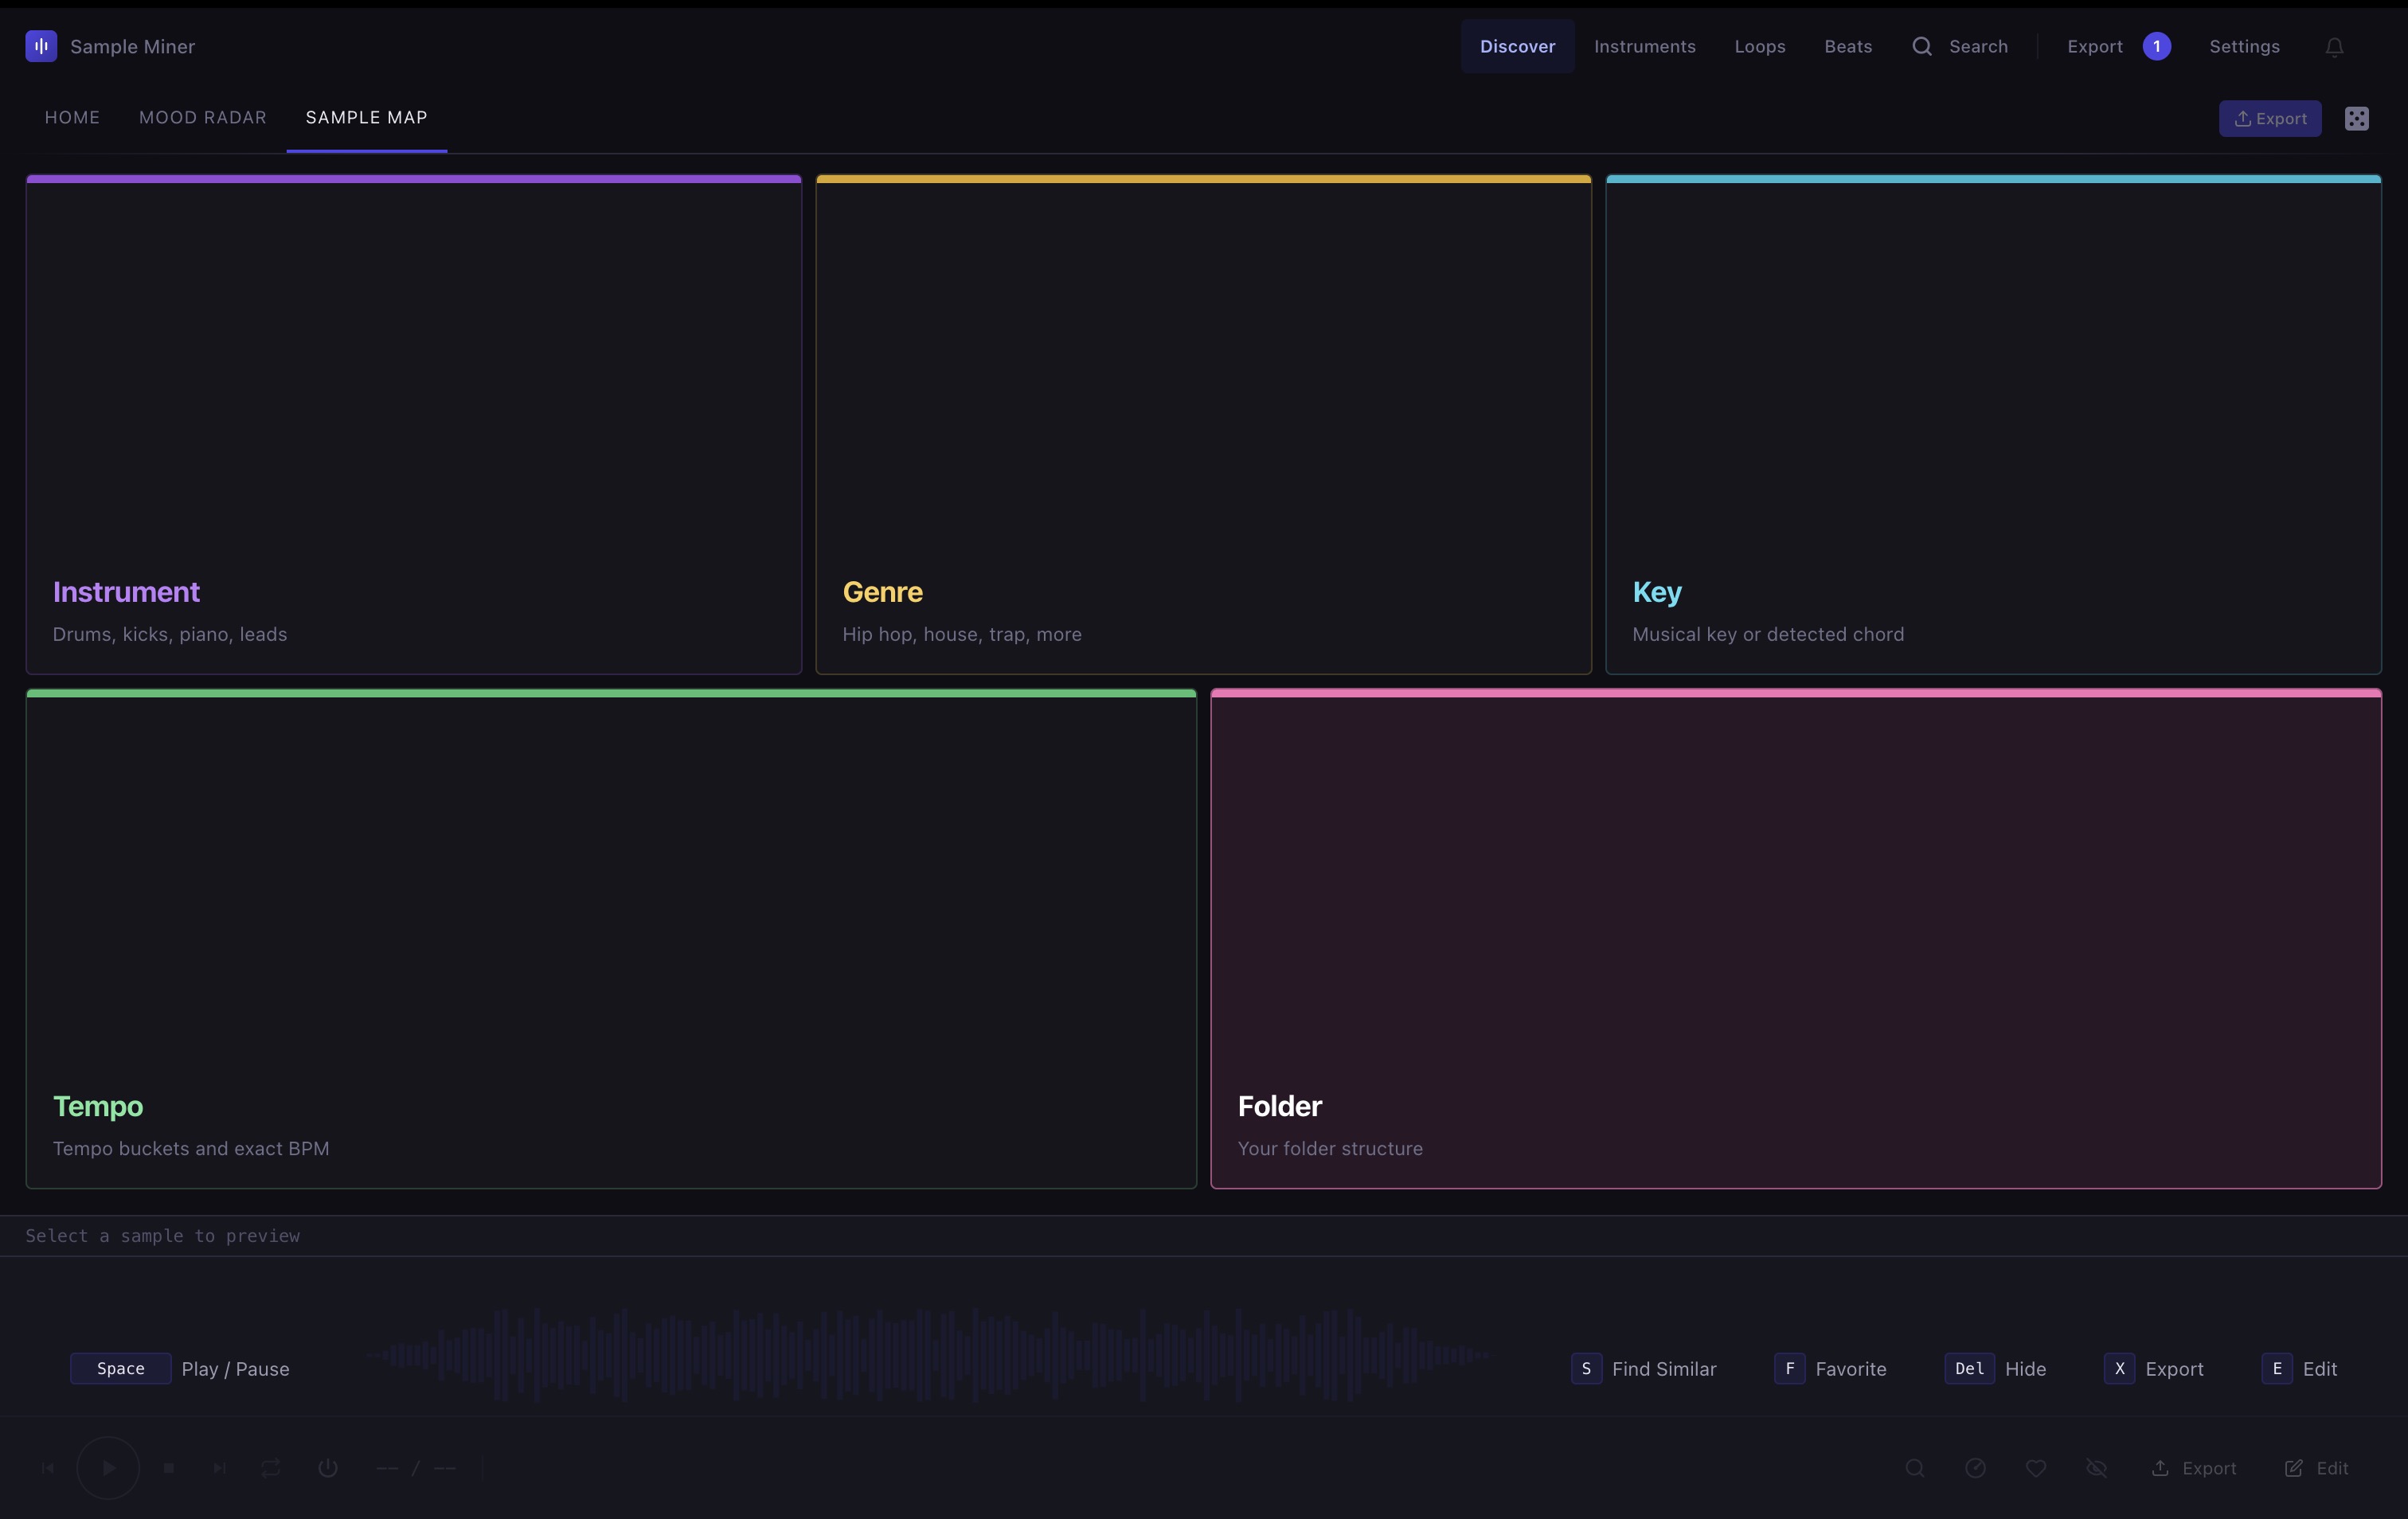Open the Folder map card
2408x1519 pixels.
pos(1795,939)
